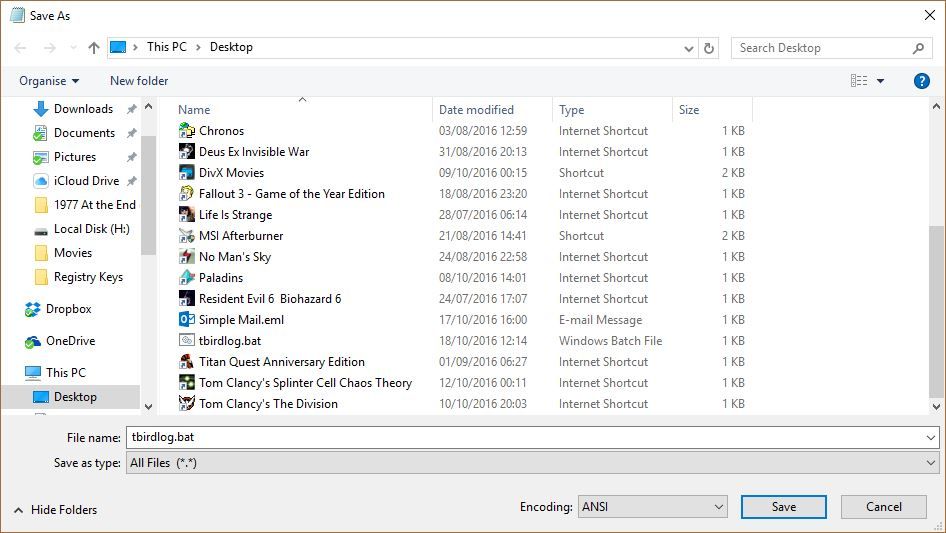Click the Pictures icon in sidebar
Screen dimensions: 946x533
[x=40, y=157]
